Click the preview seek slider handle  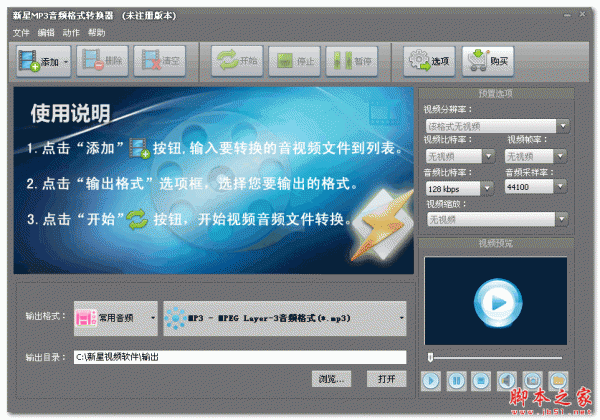tap(430, 358)
